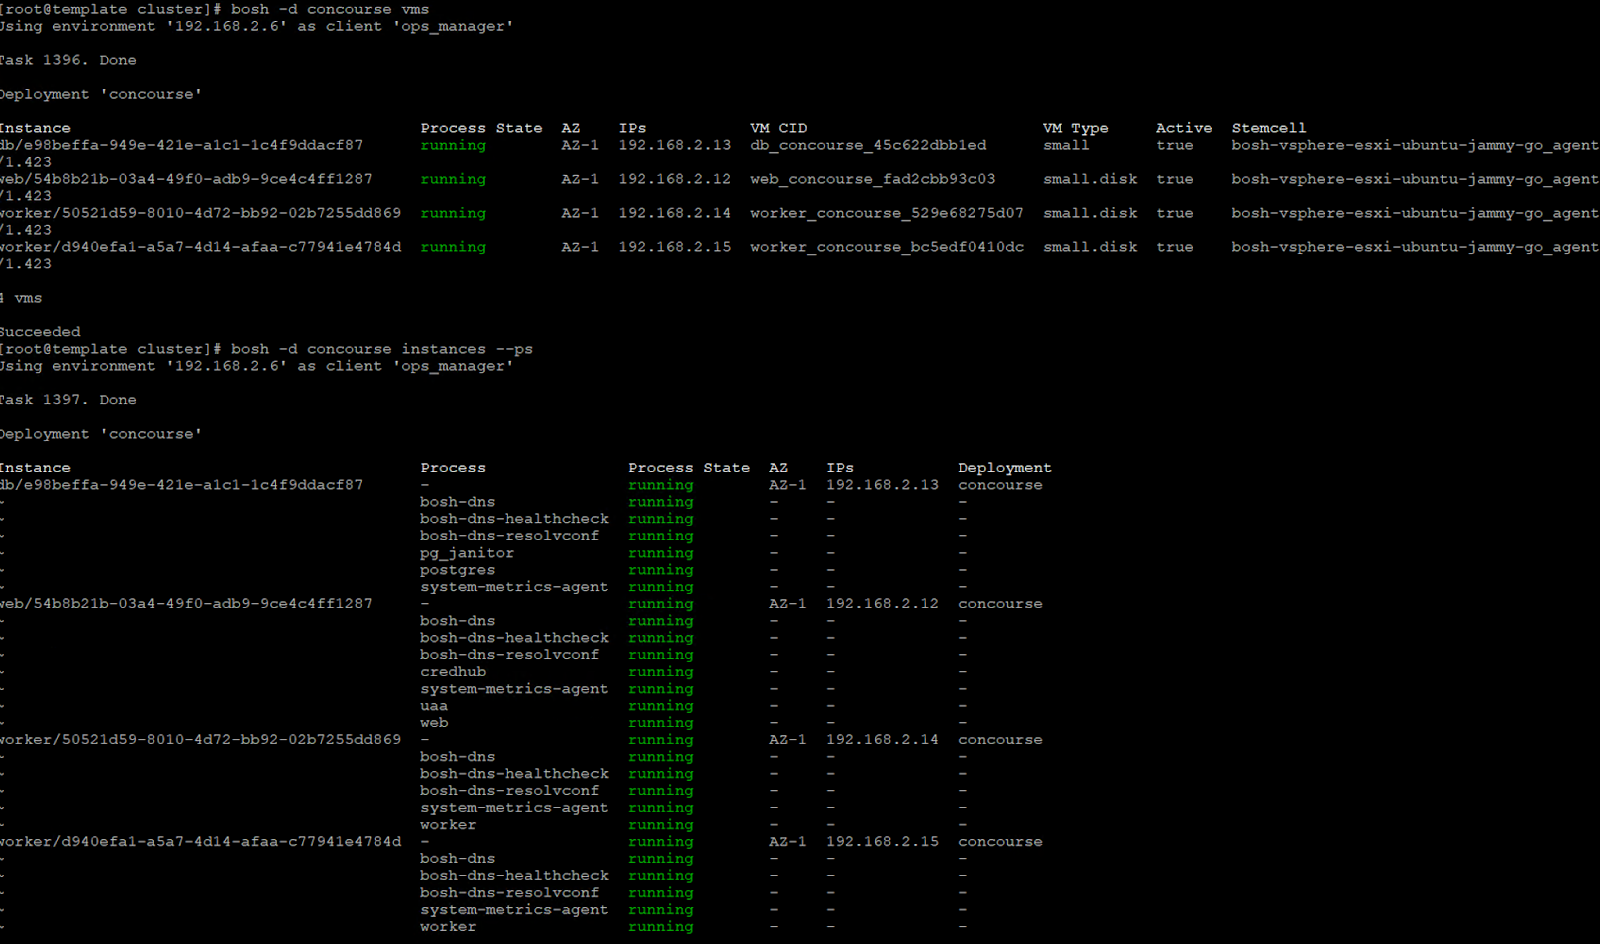Select 'concourse' deployment value for db row
Screen dimensions: 1600x944
click(x=1000, y=485)
